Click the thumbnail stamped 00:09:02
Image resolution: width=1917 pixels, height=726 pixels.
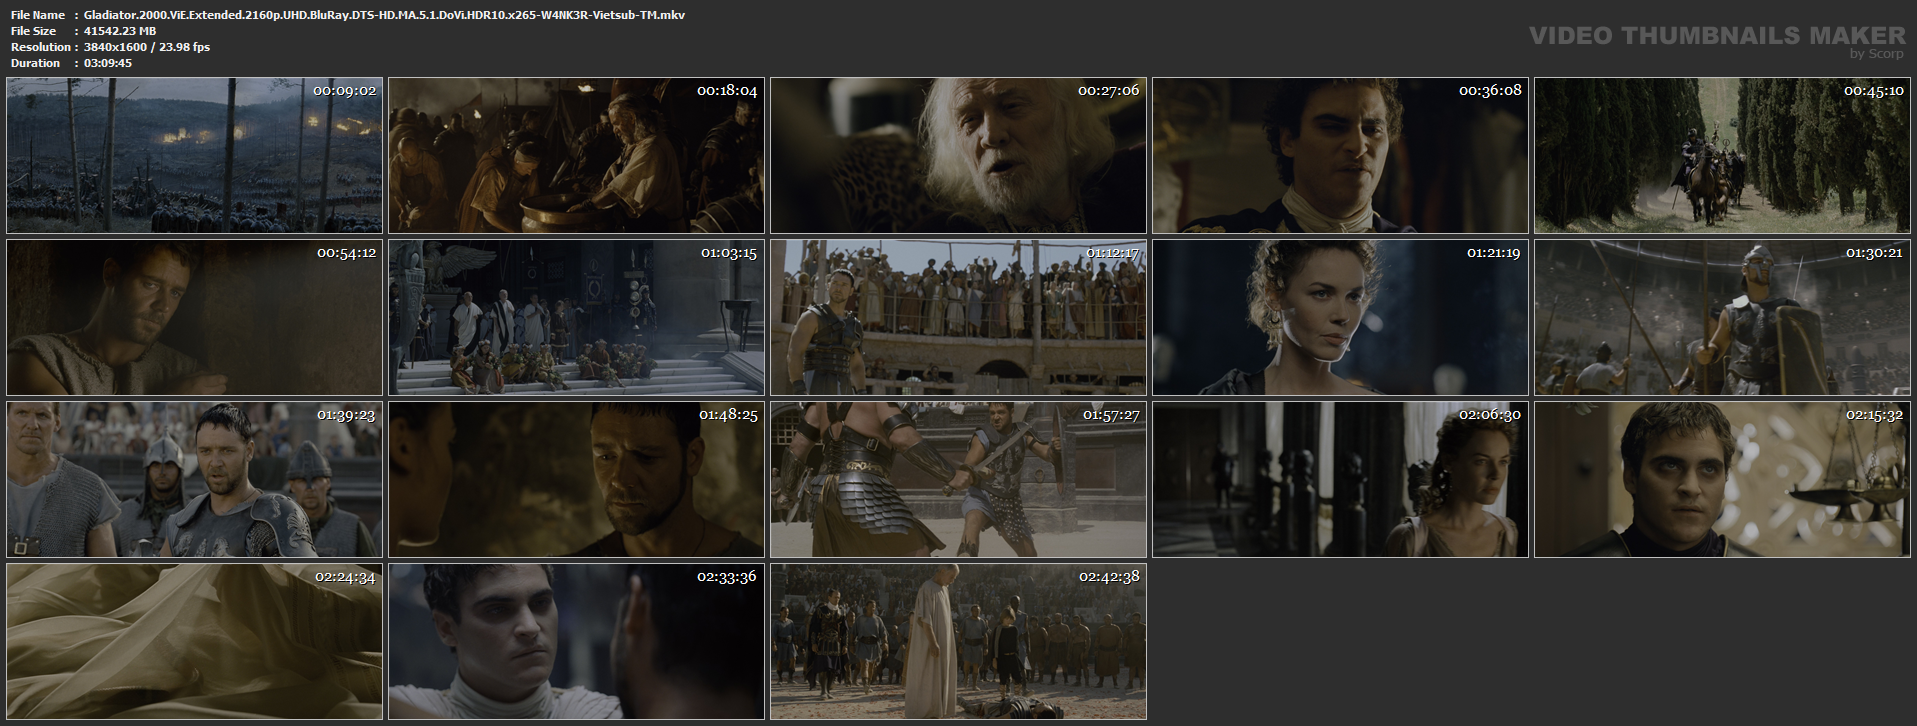pos(195,155)
